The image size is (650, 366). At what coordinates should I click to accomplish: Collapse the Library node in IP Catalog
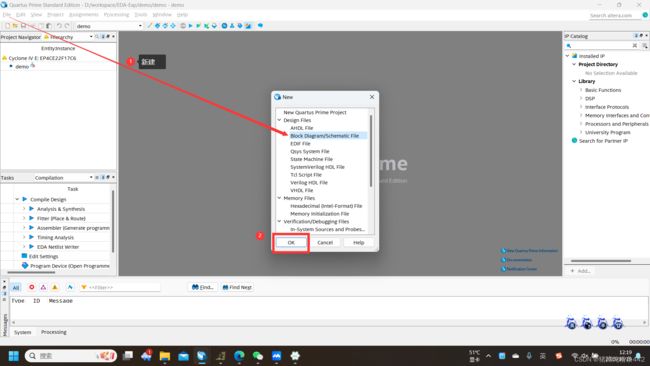point(574,81)
